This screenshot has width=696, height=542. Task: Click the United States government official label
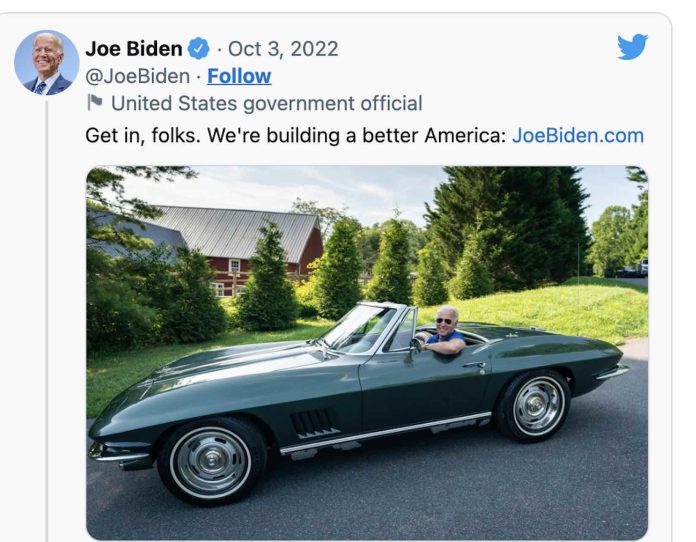[266, 103]
